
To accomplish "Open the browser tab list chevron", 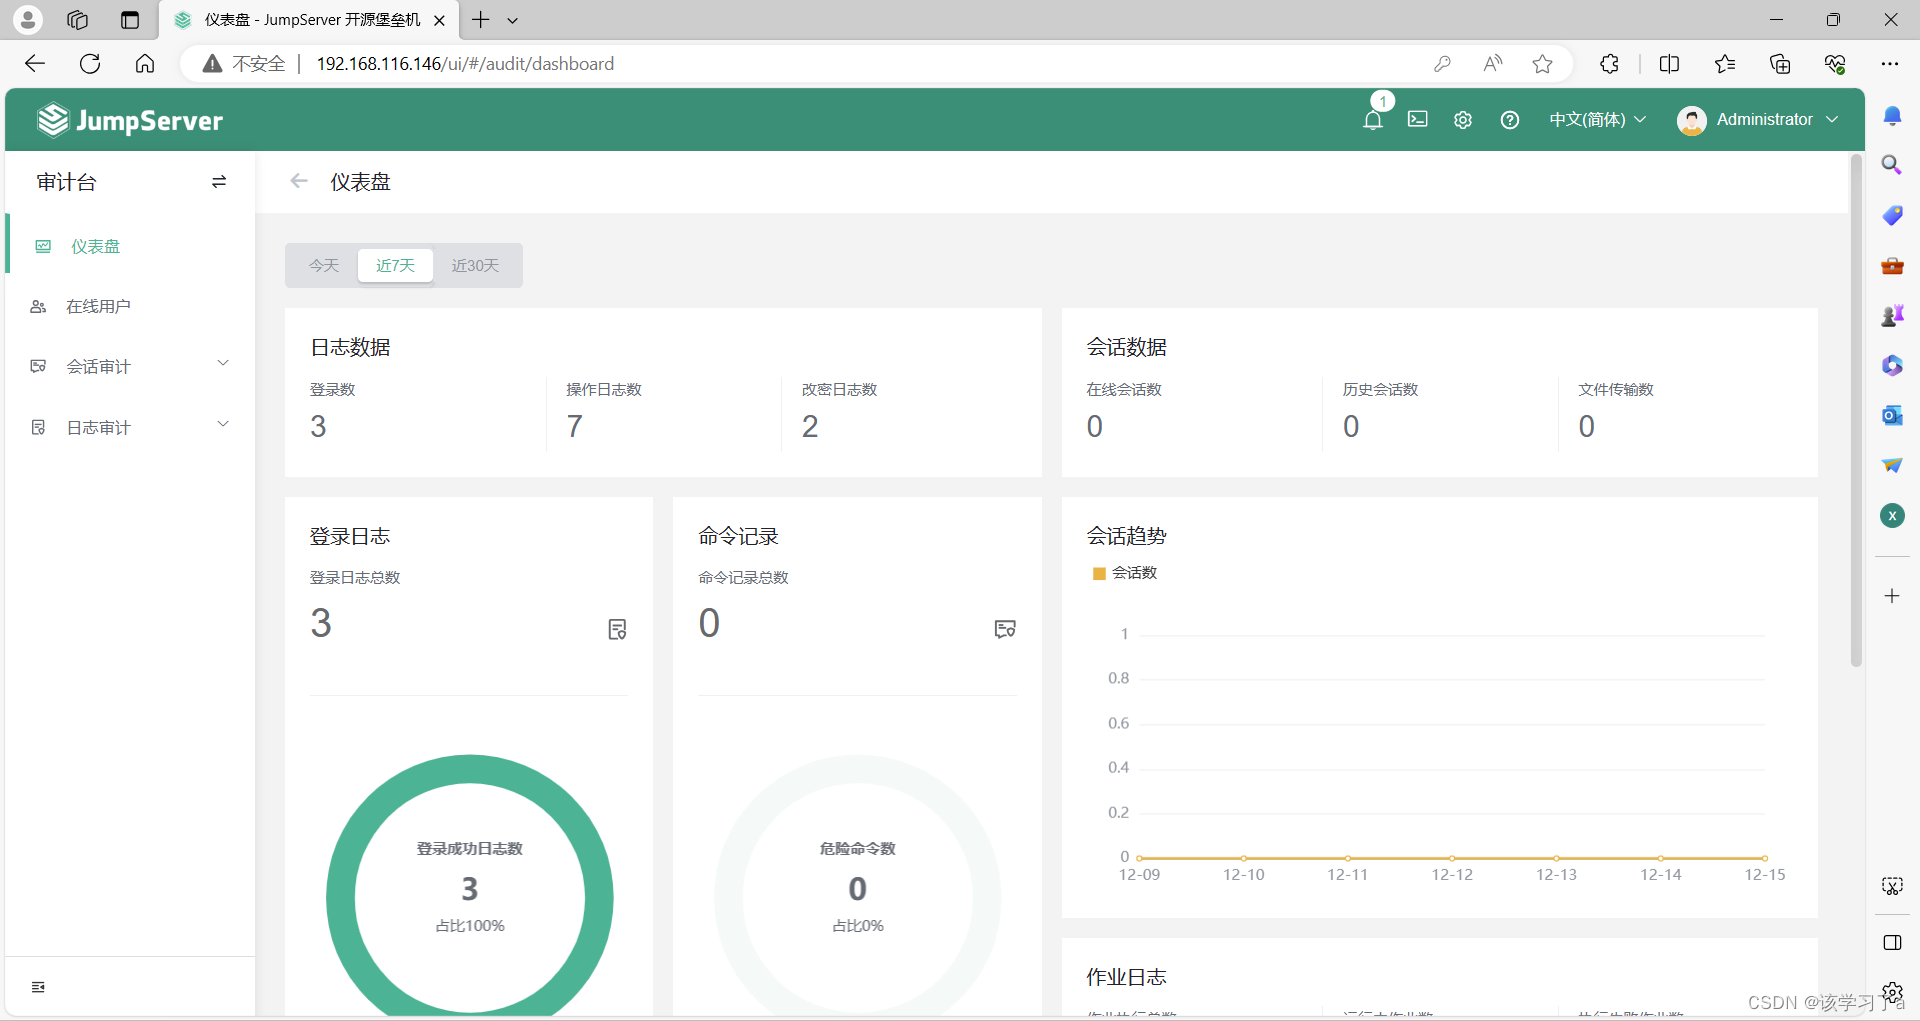I will click(x=513, y=20).
